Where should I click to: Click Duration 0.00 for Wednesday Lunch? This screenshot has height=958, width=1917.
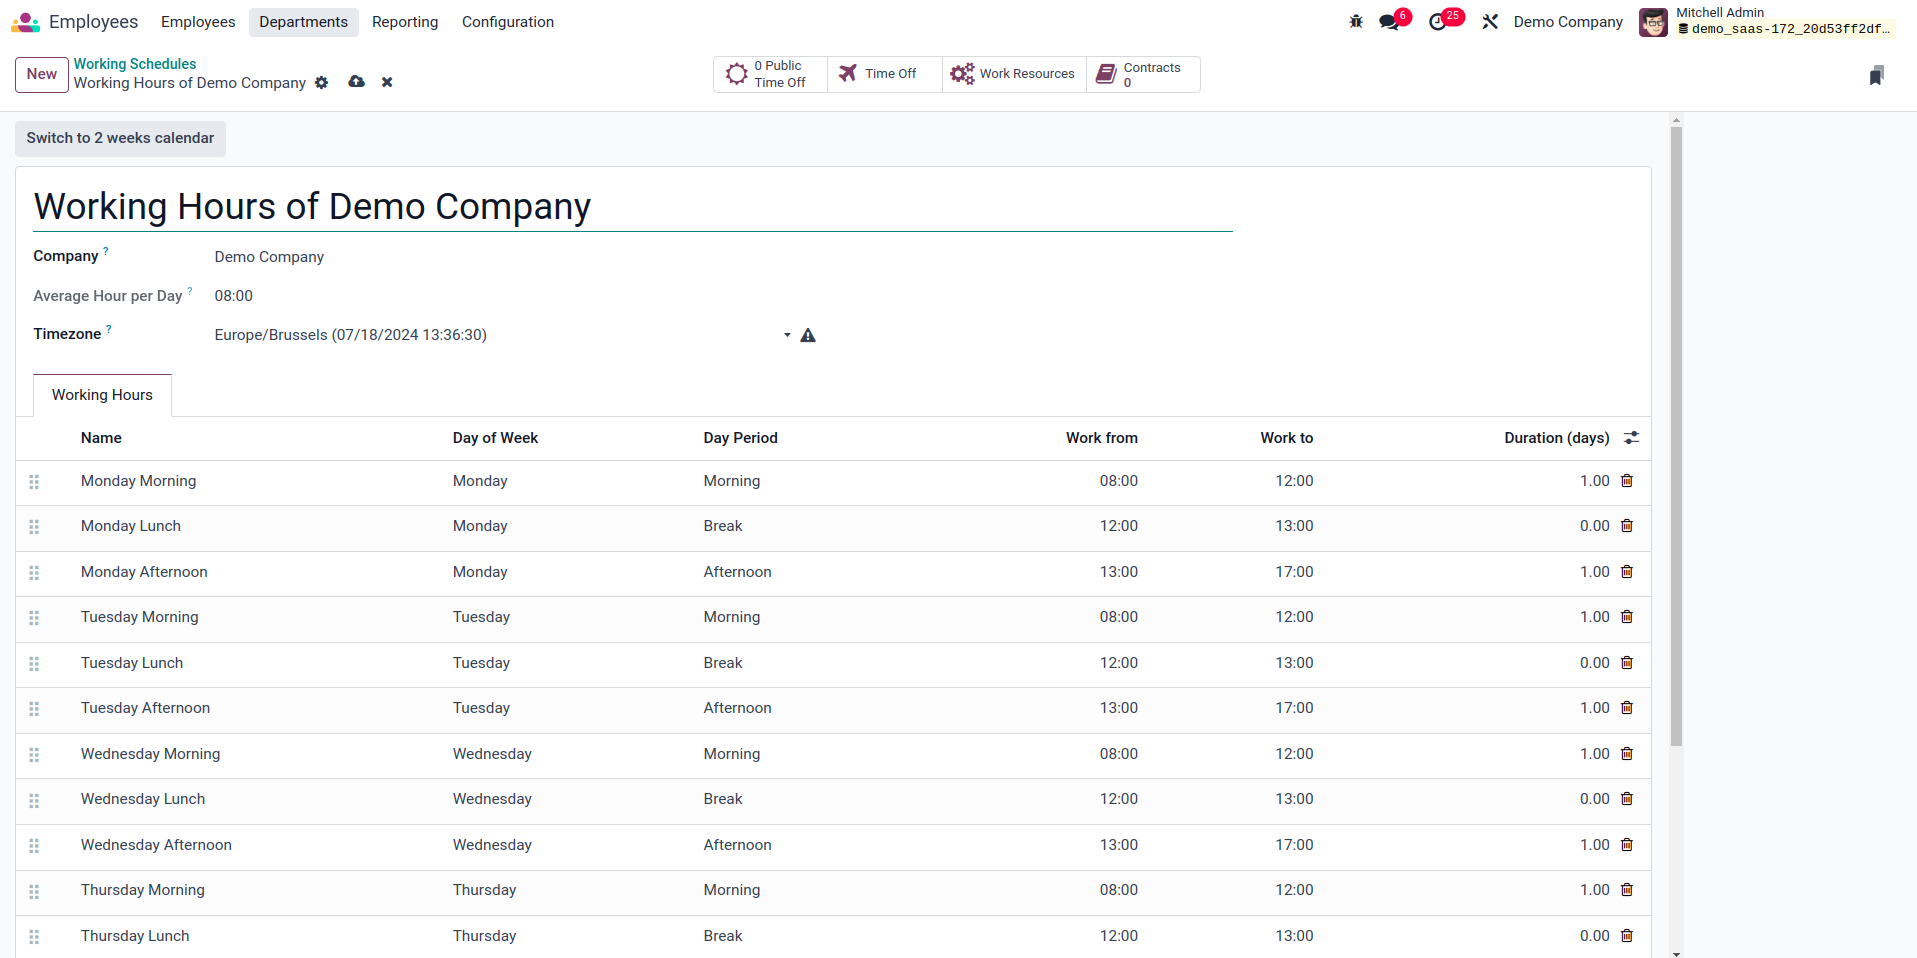tap(1594, 799)
